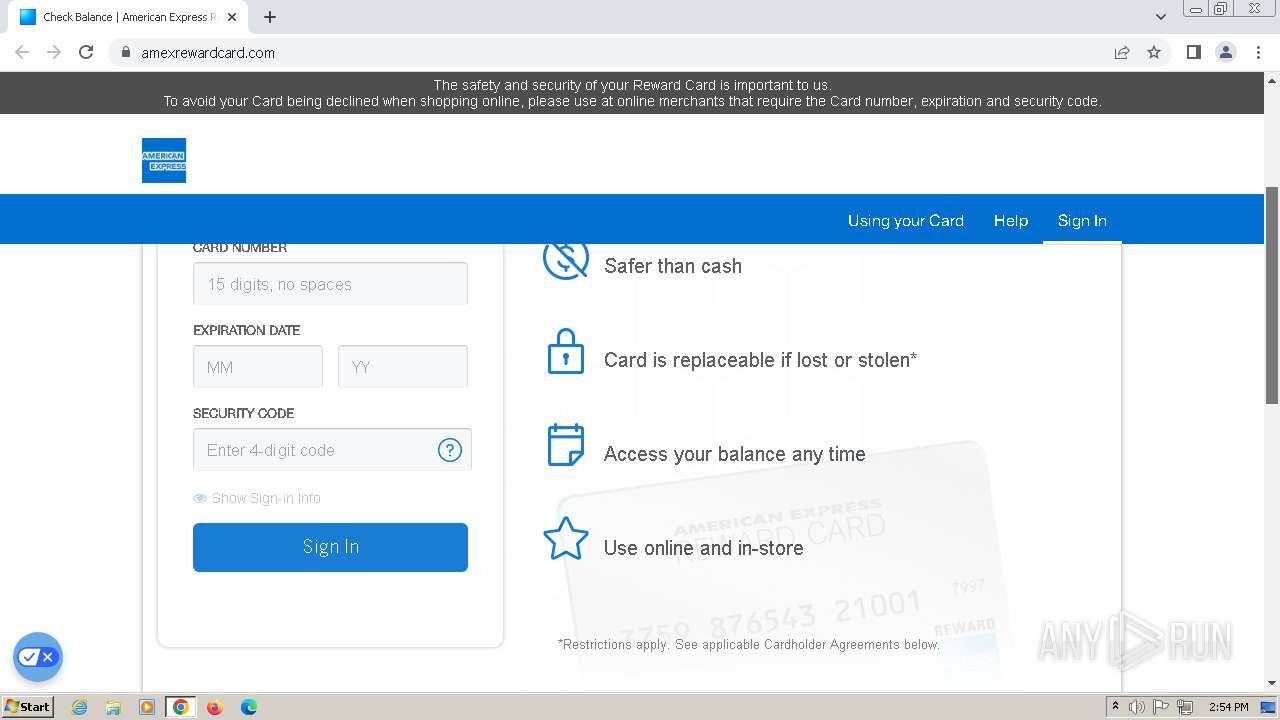1280x720 pixels.
Task: Open the Windows Start menu
Action: click(x=28, y=707)
